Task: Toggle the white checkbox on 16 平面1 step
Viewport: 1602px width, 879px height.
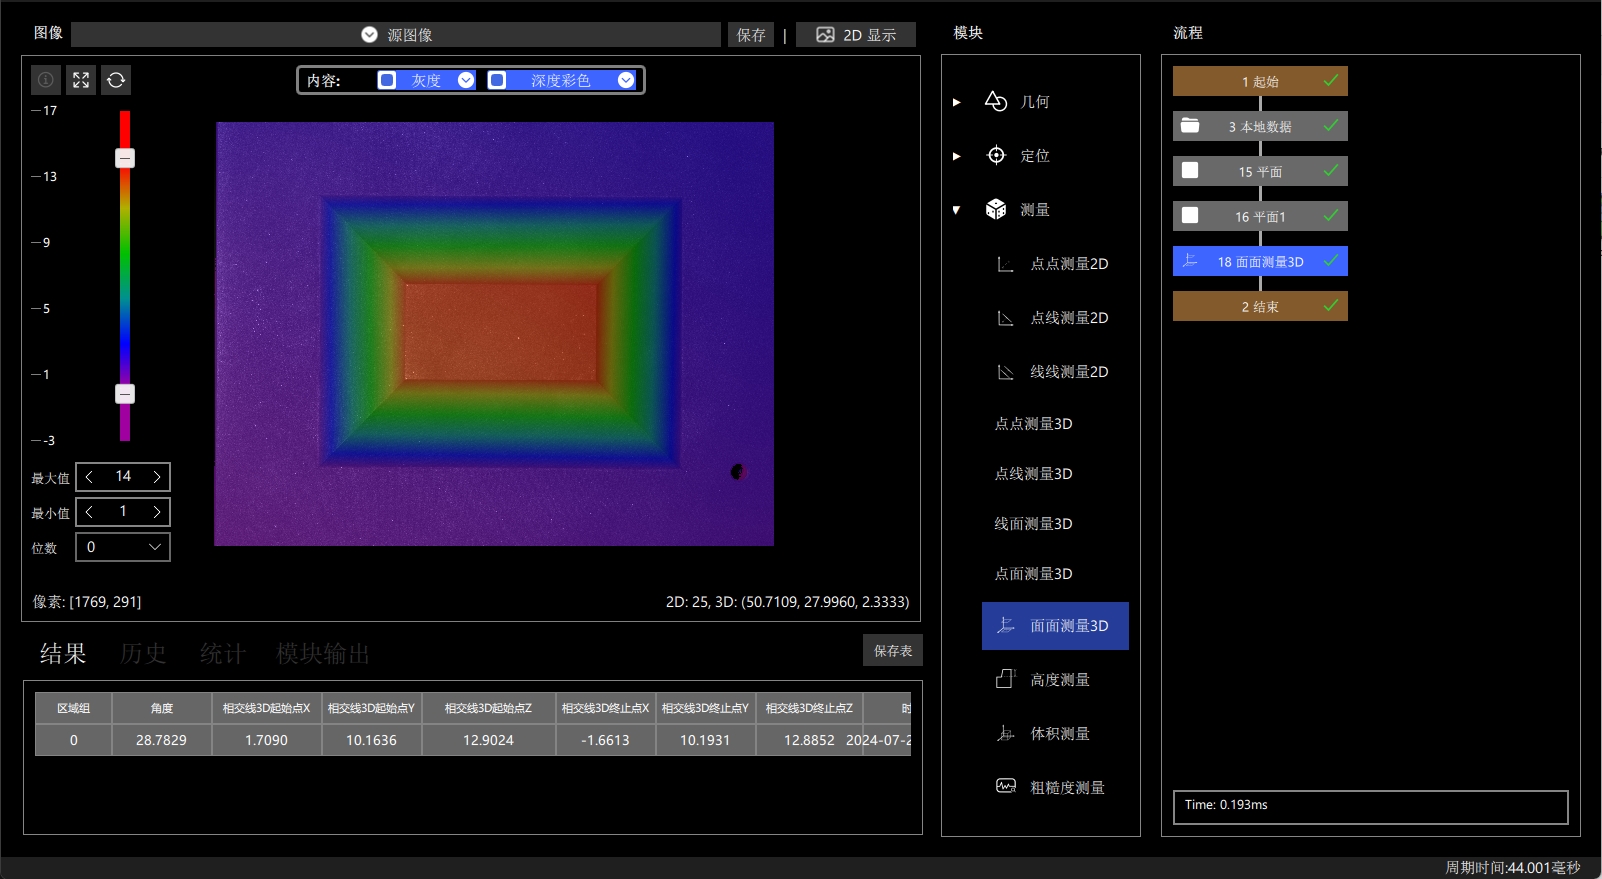Action: click(x=1190, y=216)
